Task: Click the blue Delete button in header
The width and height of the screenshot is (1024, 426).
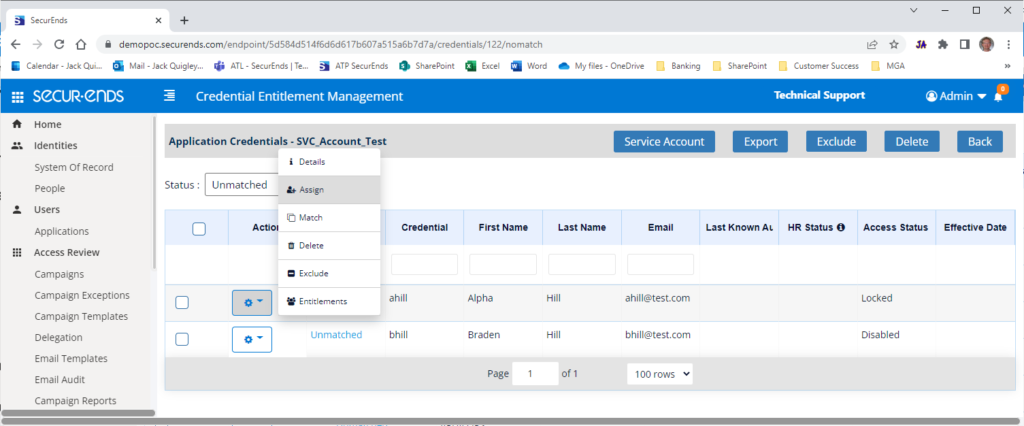Action: [912, 142]
